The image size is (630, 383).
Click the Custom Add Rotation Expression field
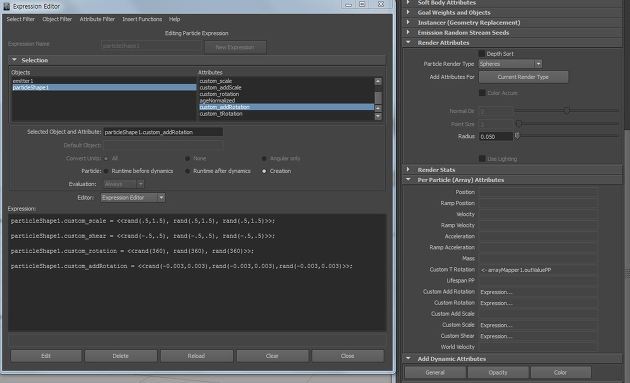[x=537, y=292]
